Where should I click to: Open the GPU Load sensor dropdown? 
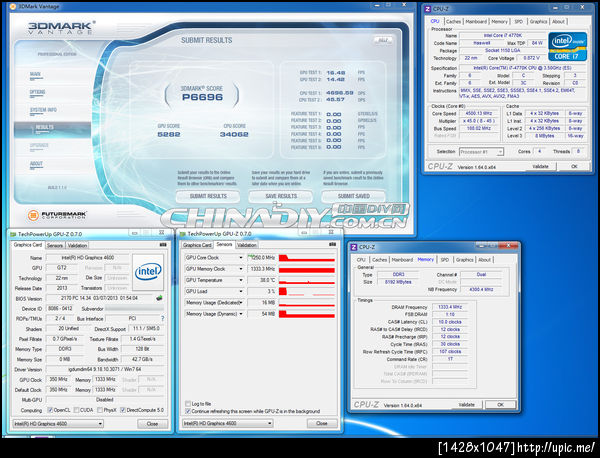pyautogui.click(x=241, y=291)
